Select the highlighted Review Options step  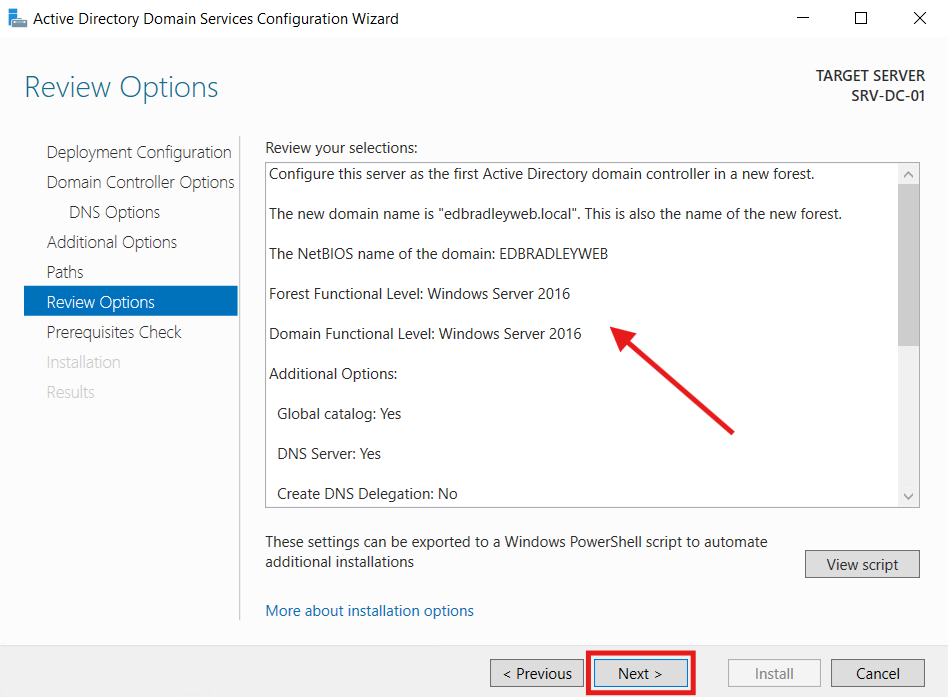pyautogui.click(x=100, y=301)
